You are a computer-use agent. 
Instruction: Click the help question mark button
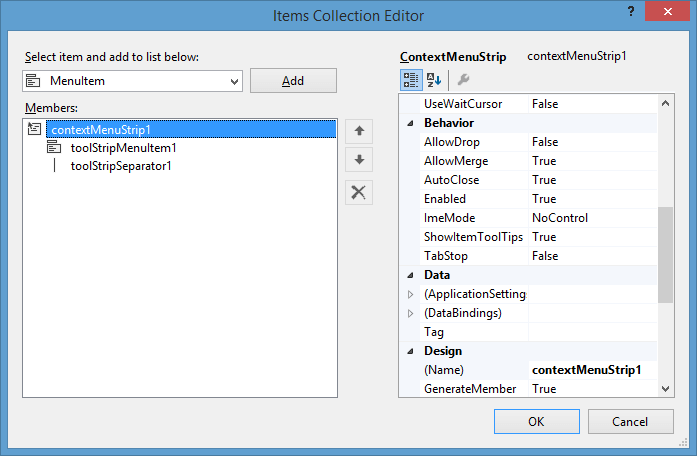tap(631, 11)
